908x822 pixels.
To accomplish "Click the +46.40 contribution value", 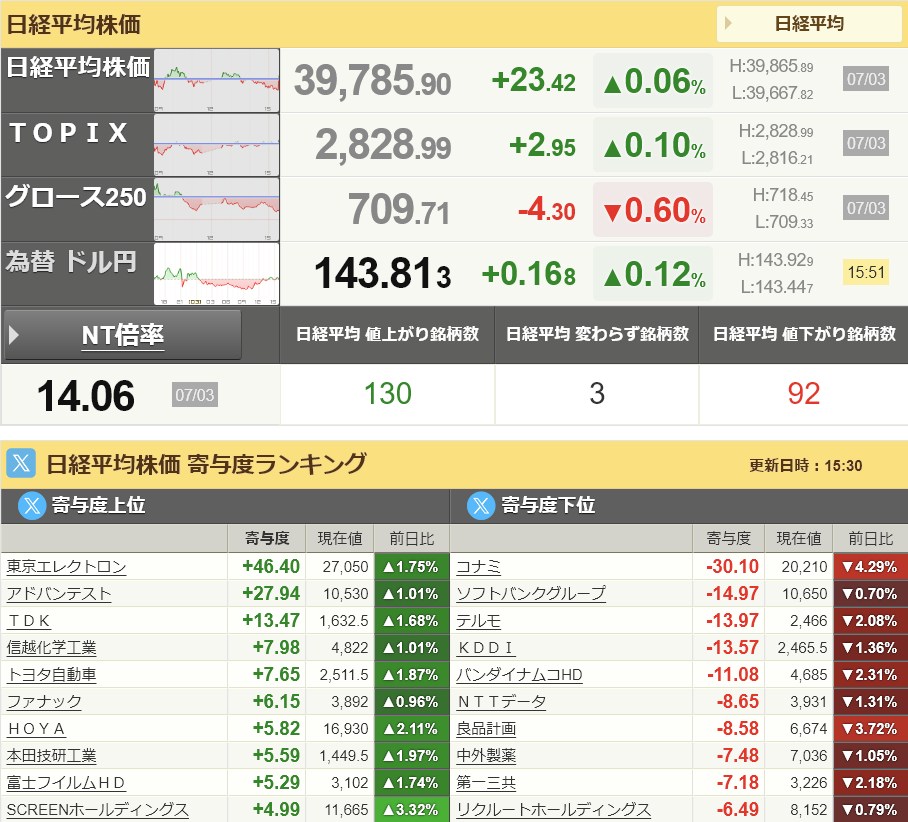I will pos(271,567).
